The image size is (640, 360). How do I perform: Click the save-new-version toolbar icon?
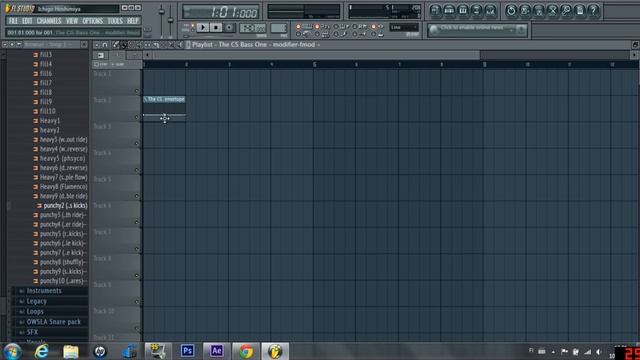(524, 10)
